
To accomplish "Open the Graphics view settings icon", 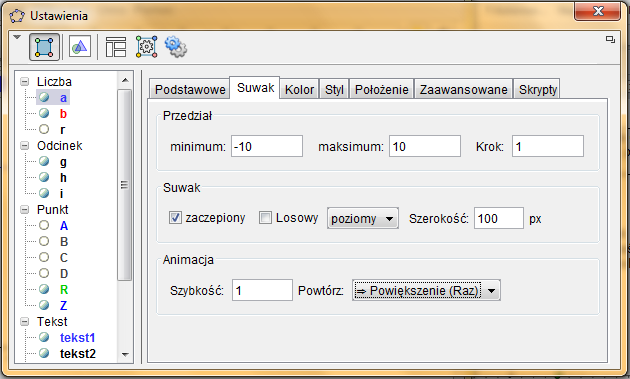I will [80, 47].
